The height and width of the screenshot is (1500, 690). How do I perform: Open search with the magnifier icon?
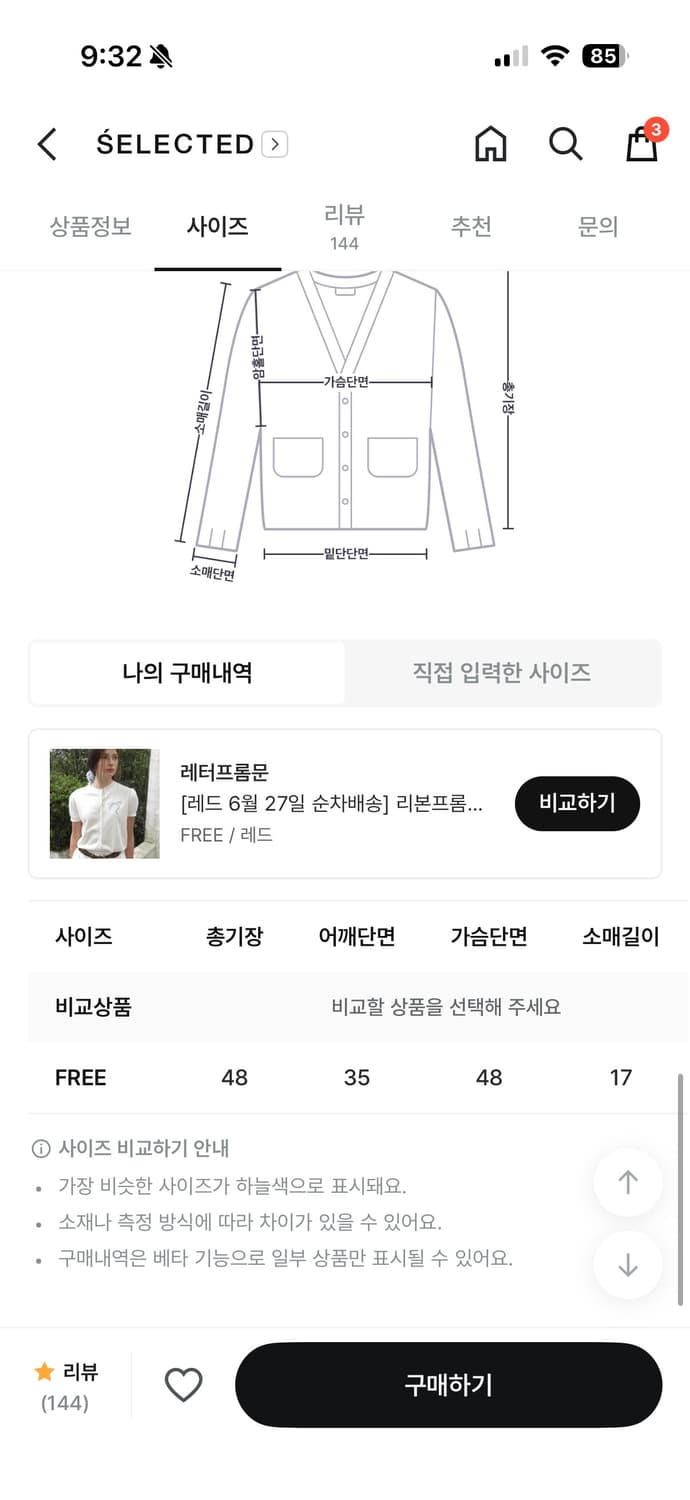566,144
